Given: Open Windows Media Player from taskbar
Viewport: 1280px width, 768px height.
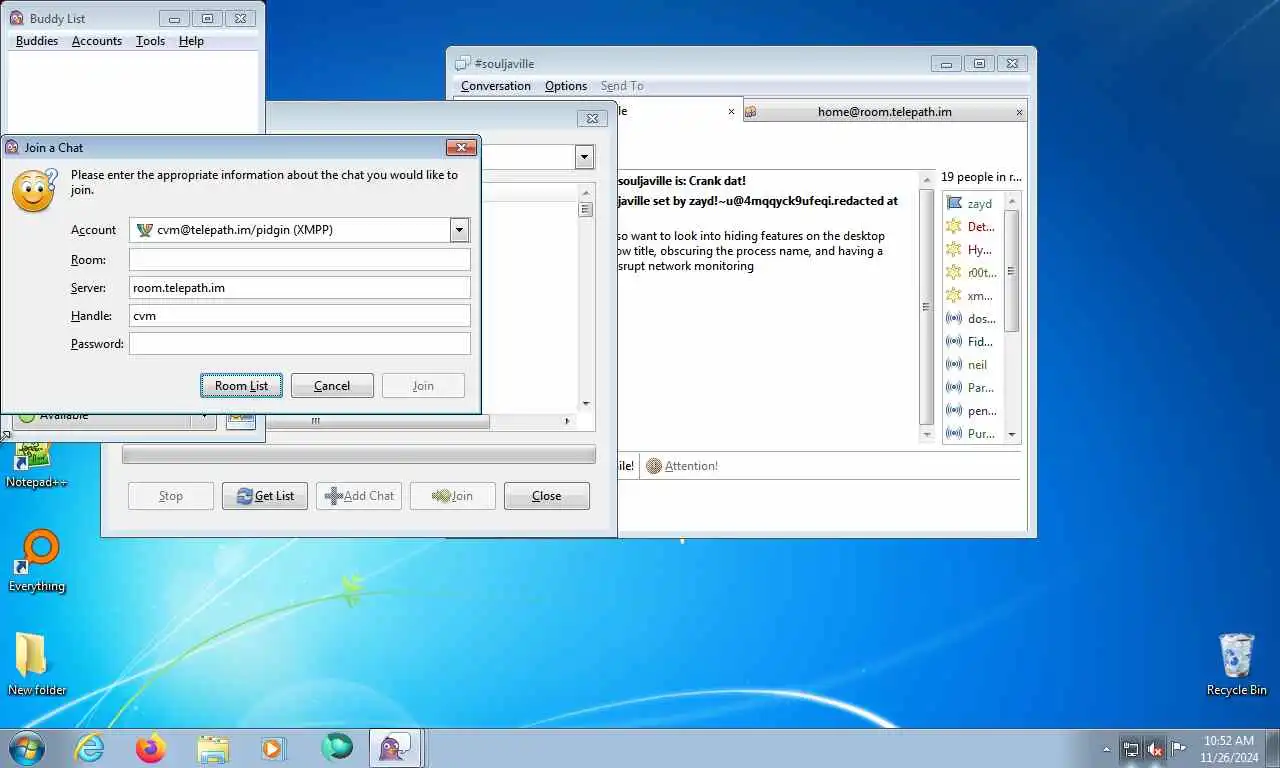Looking at the screenshot, I should point(273,748).
